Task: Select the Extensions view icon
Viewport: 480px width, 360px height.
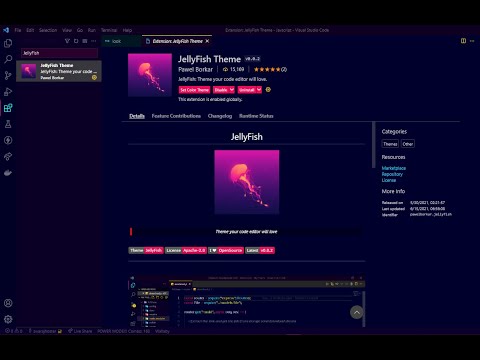Action: pyautogui.click(x=8, y=108)
